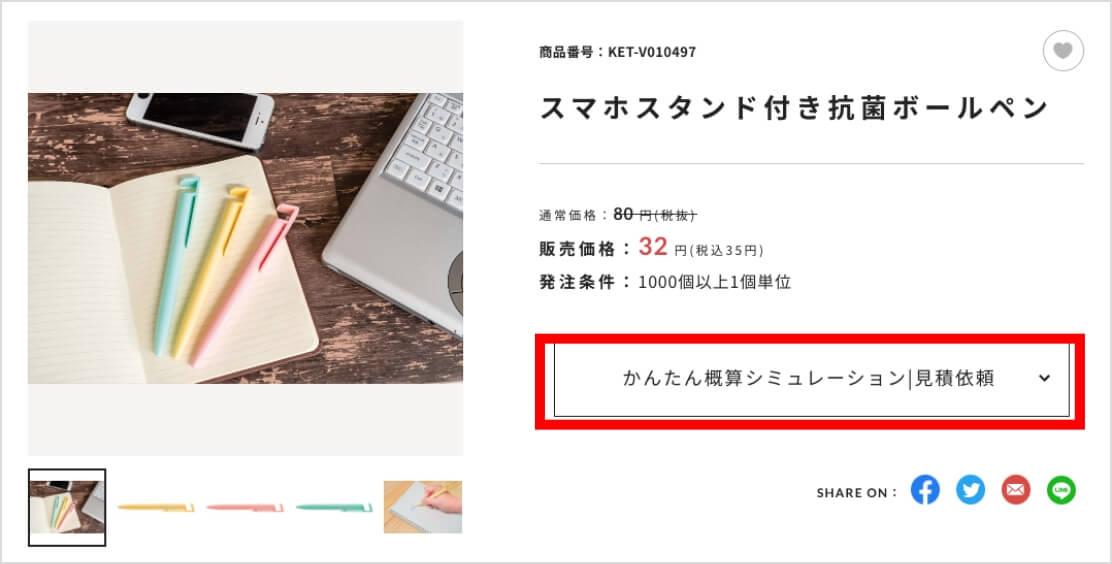Share on LINE with green icon
This screenshot has width=1112, height=564.
[1061, 490]
